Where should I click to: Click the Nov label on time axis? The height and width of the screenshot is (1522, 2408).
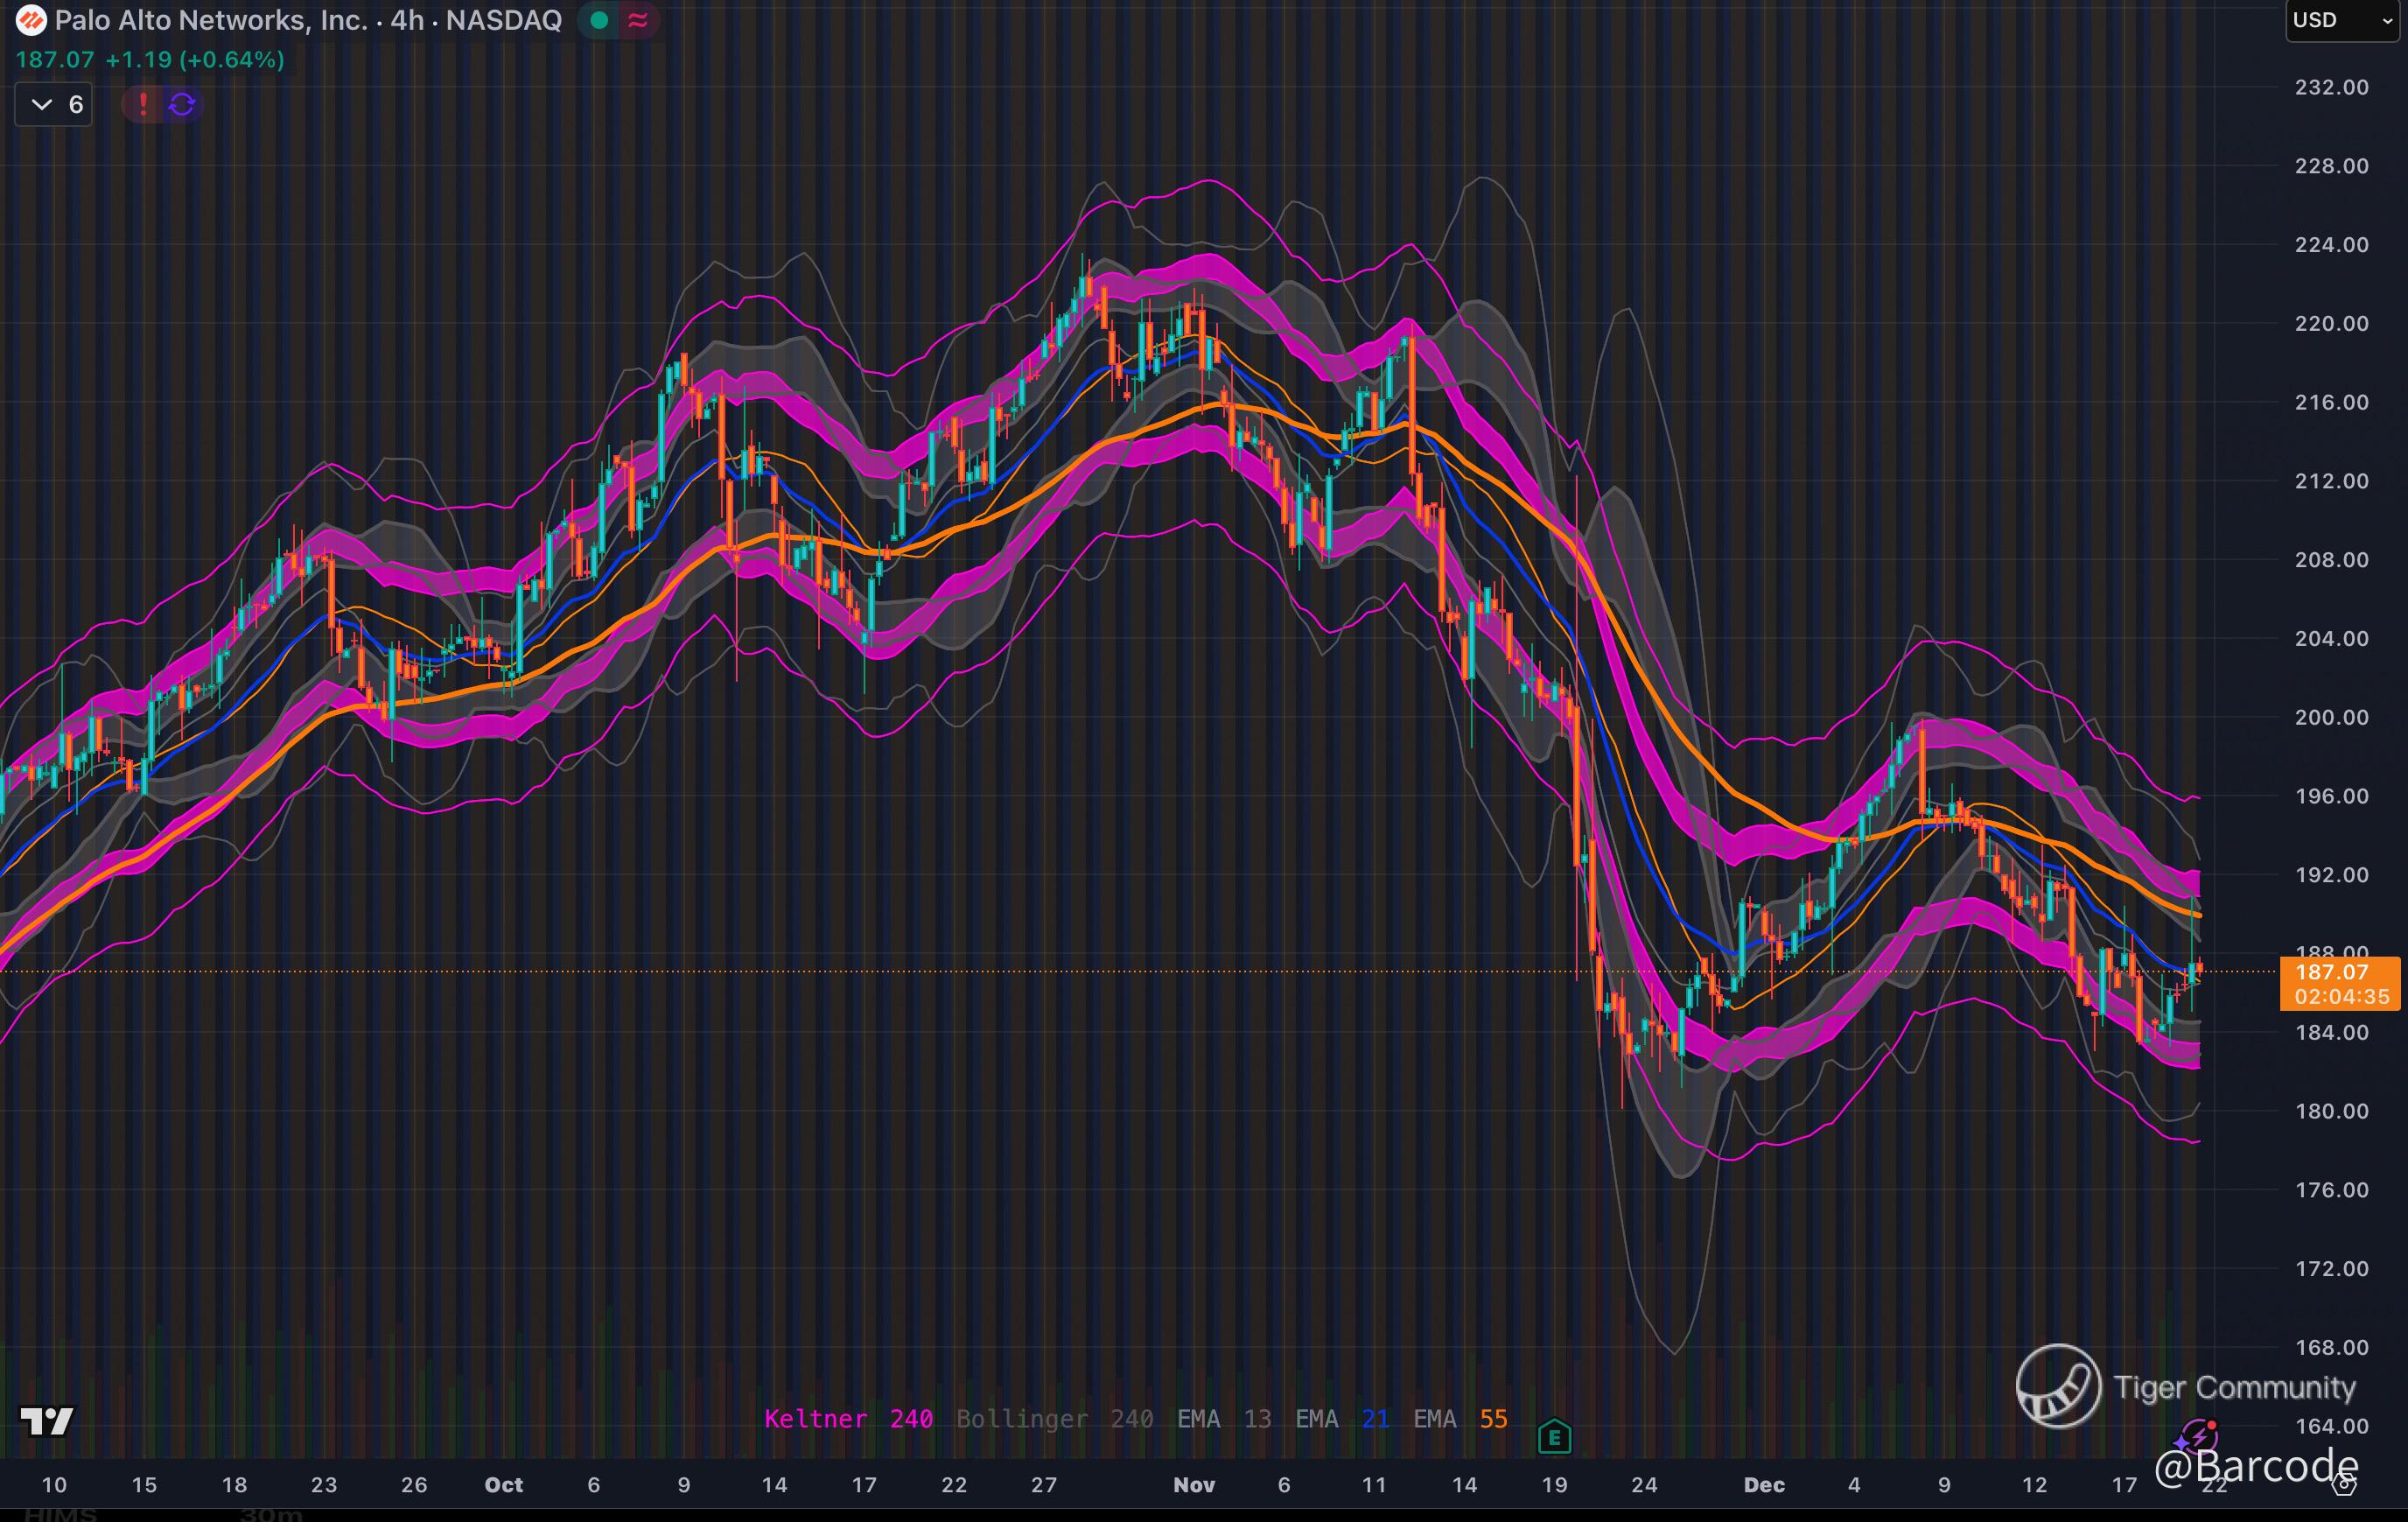click(1193, 1485)
